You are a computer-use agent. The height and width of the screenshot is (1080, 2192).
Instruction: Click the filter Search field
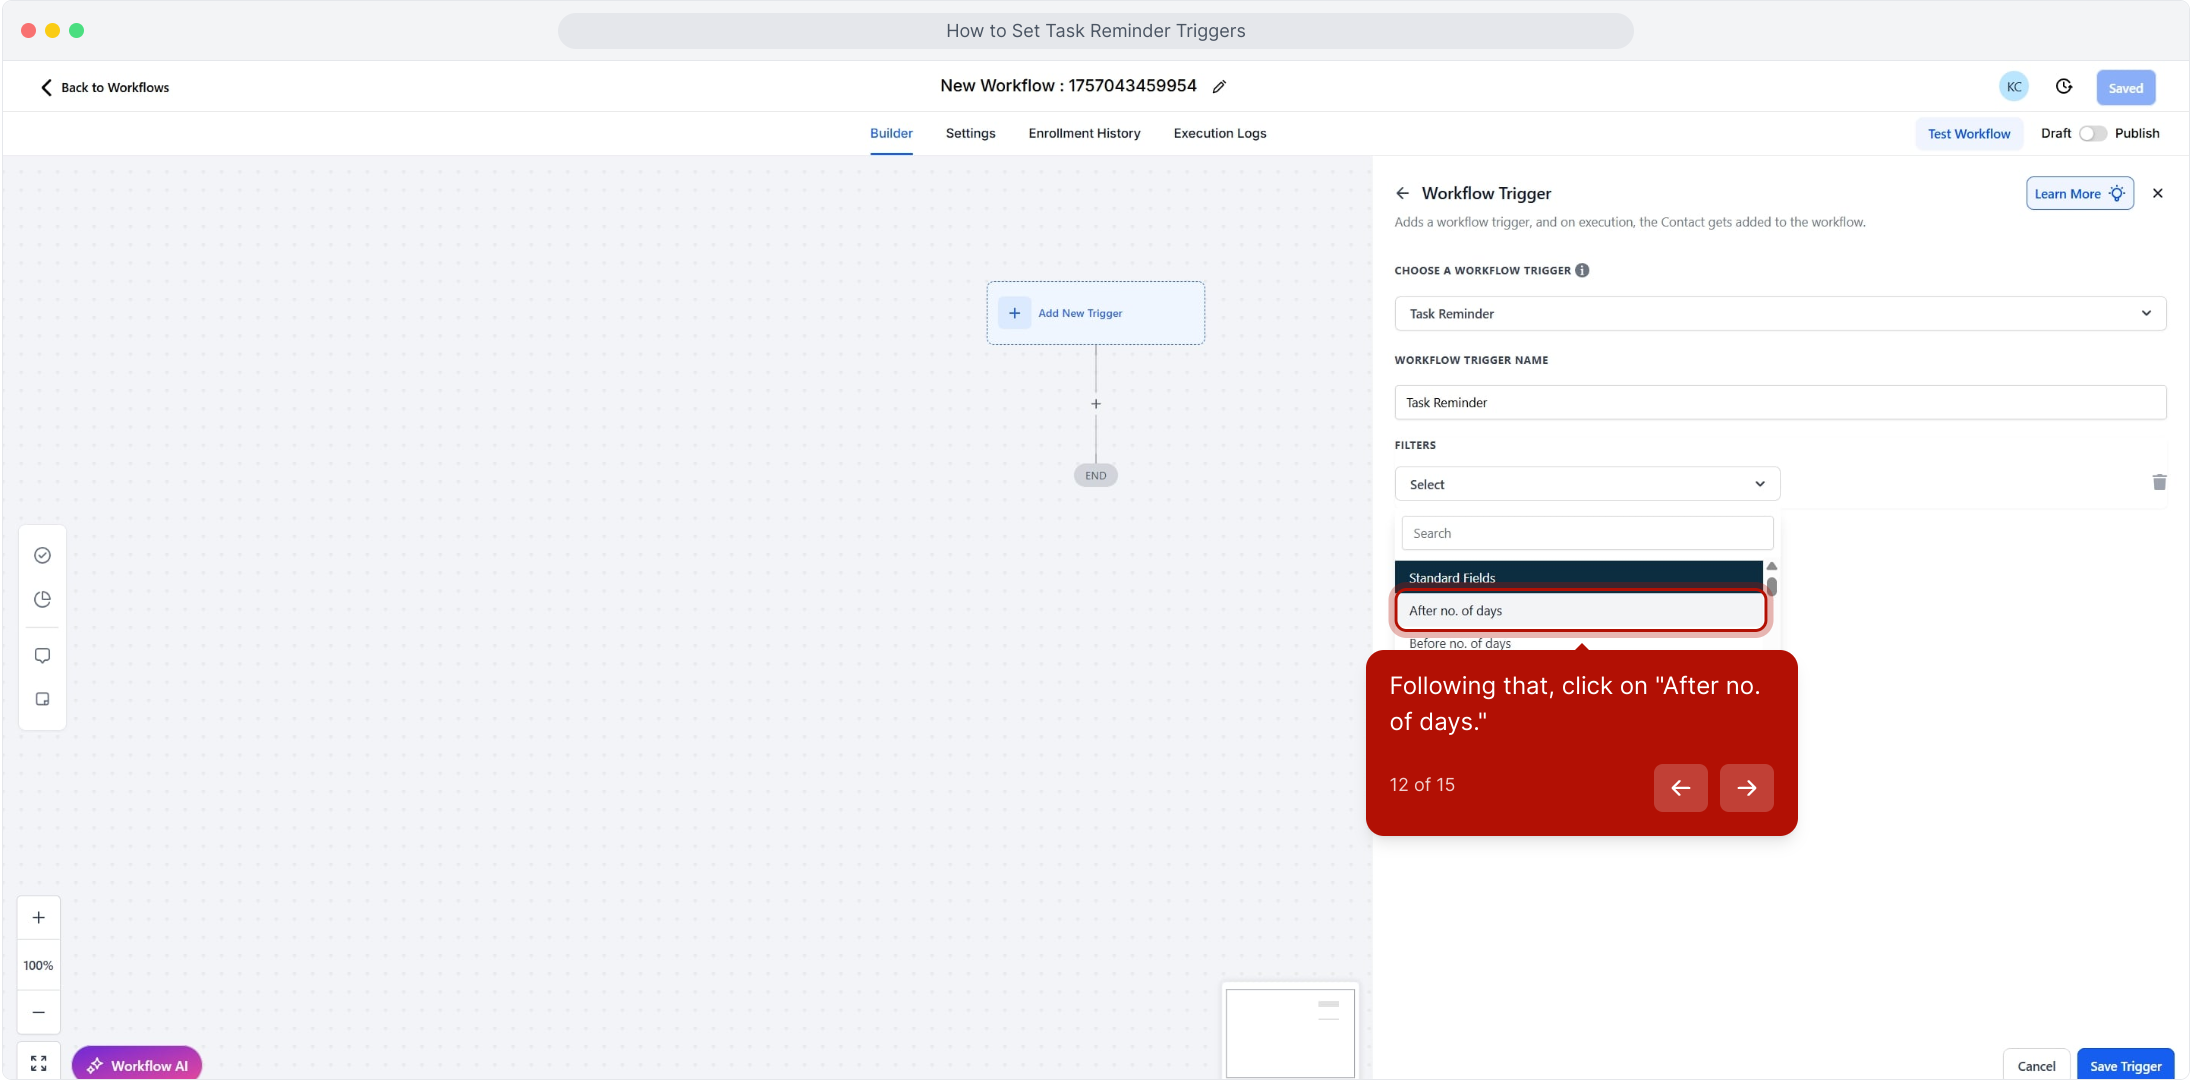[1587, 534]
